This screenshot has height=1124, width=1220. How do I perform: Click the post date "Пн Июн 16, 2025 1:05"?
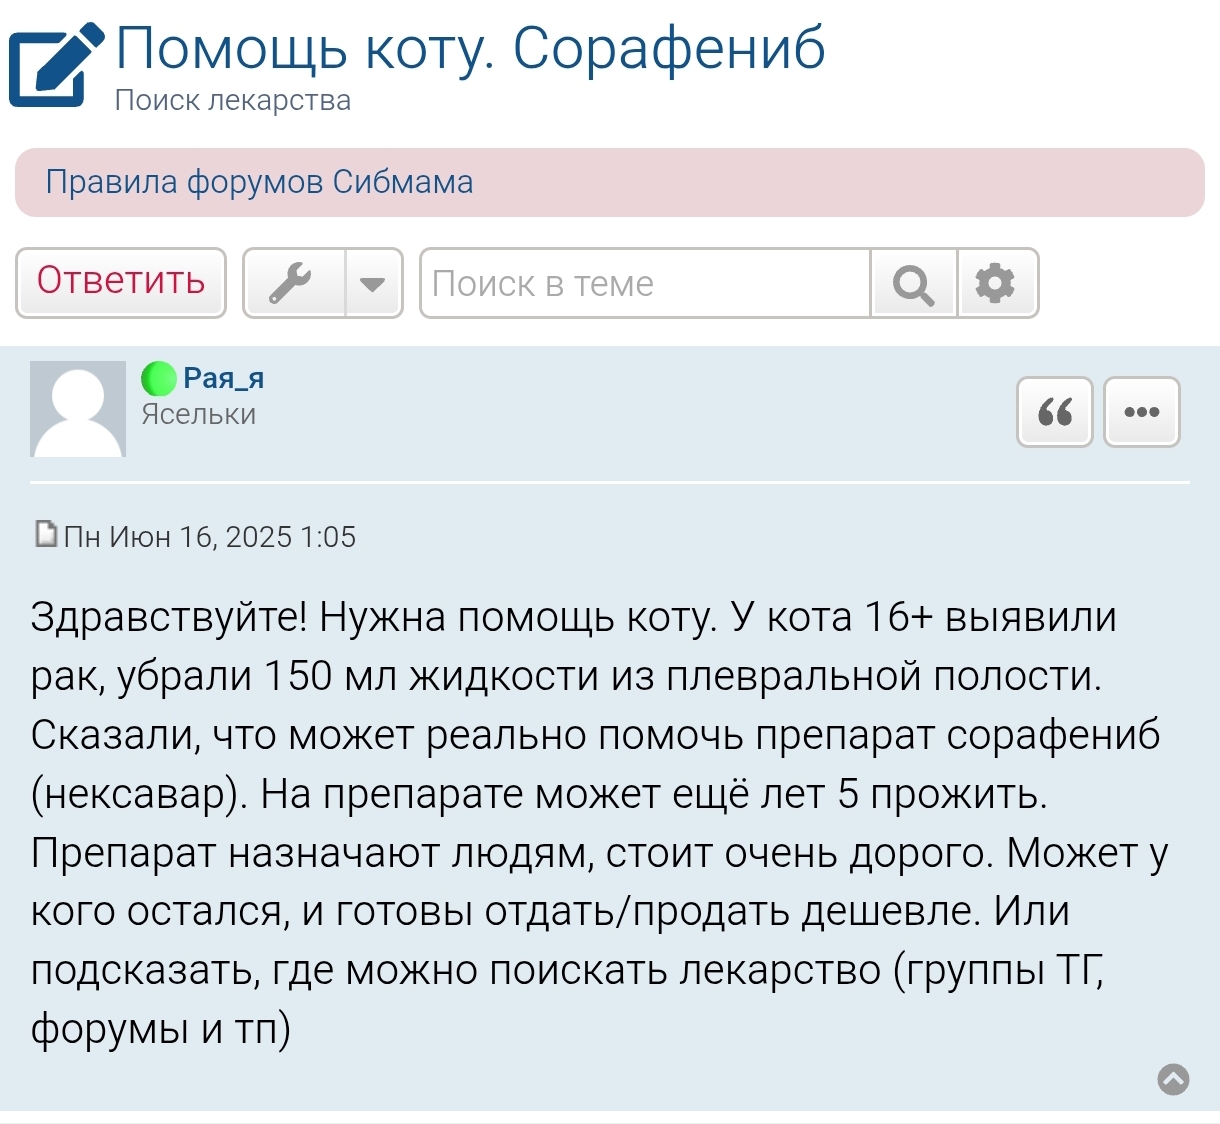tap(210, 537)
